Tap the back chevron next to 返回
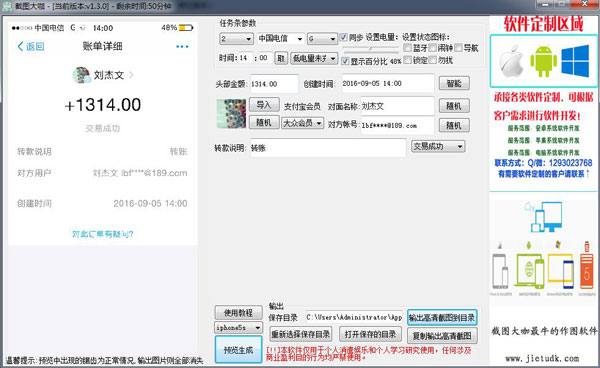Viewport: 600px width, 368px height. pyautogui.click(x=20, y=47)
